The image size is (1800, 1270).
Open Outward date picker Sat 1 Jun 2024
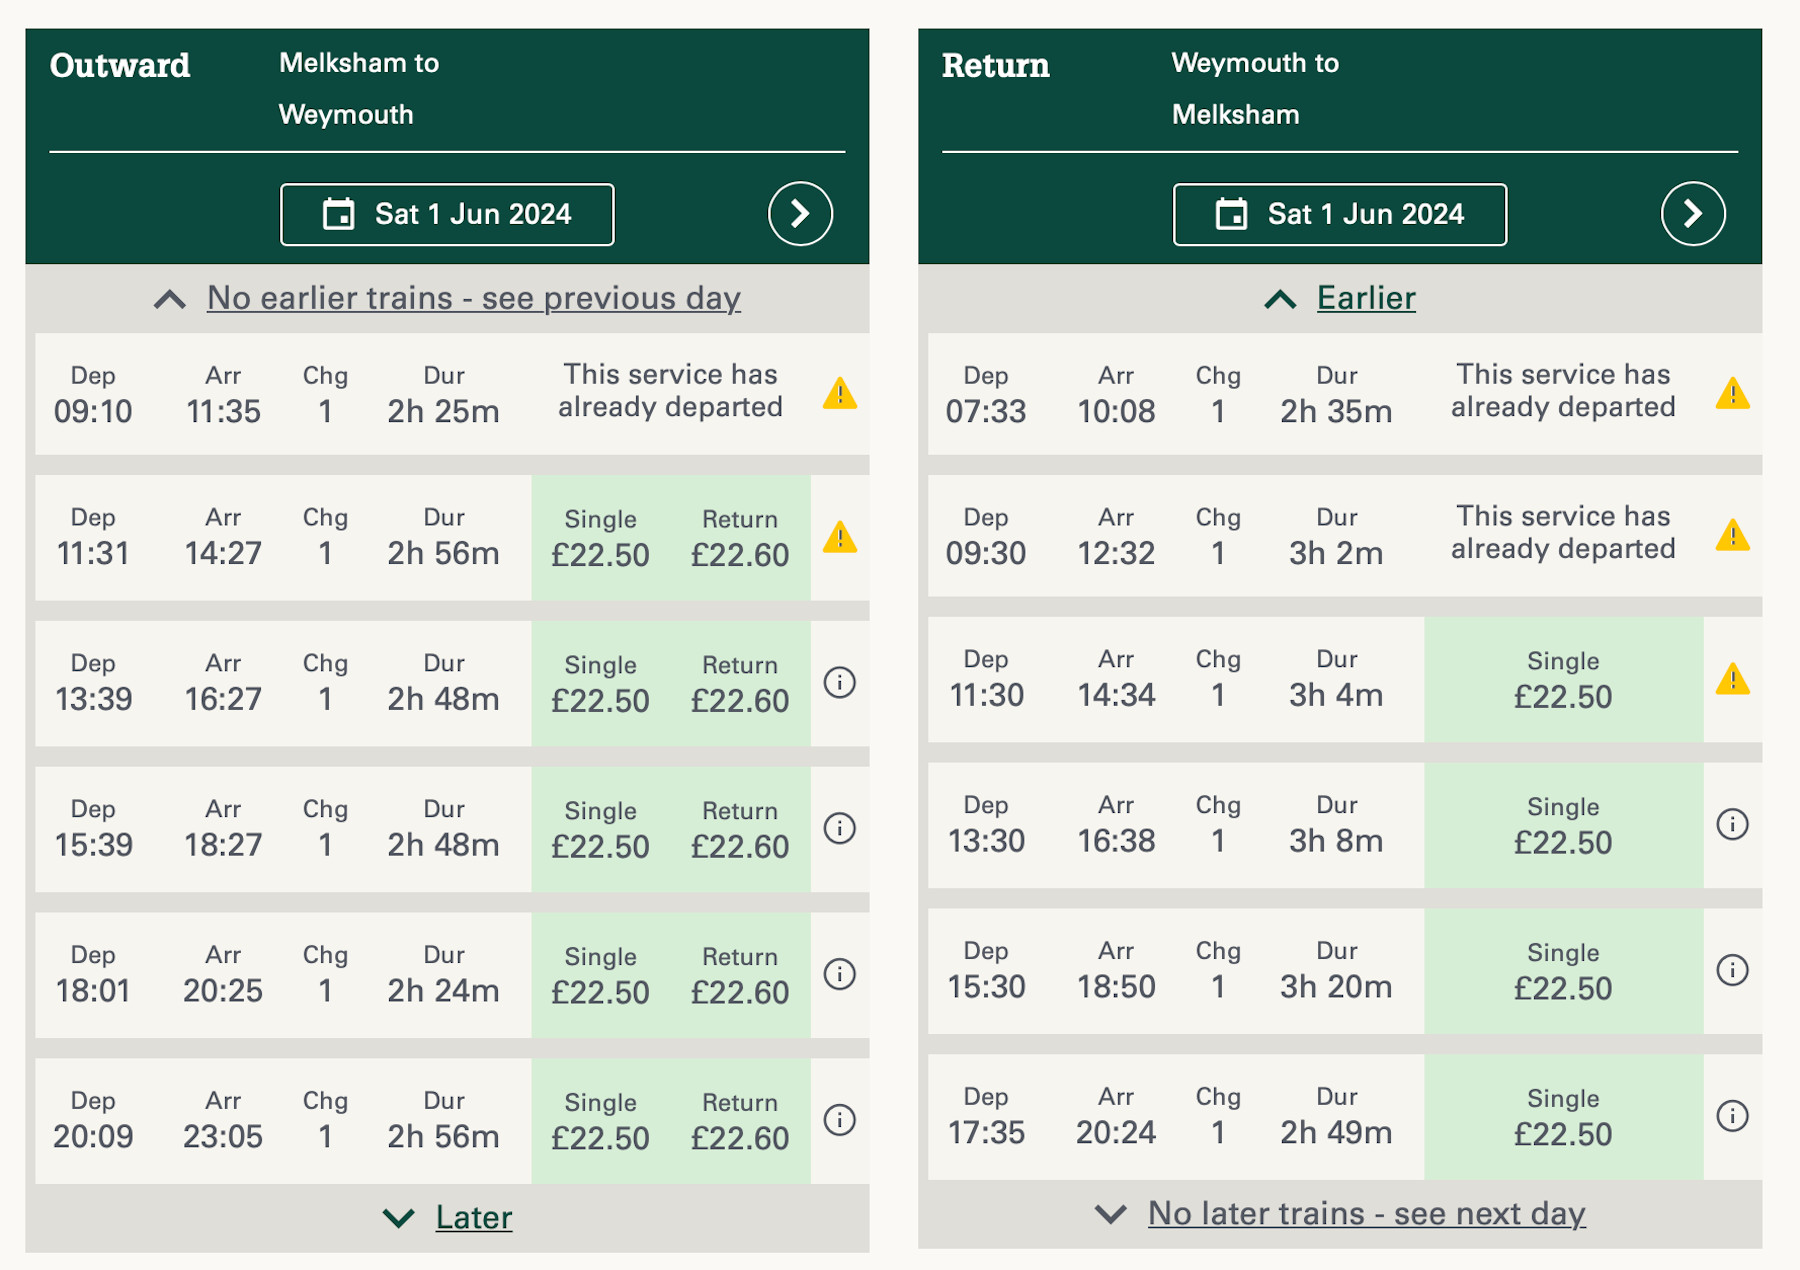pos(447,214)
